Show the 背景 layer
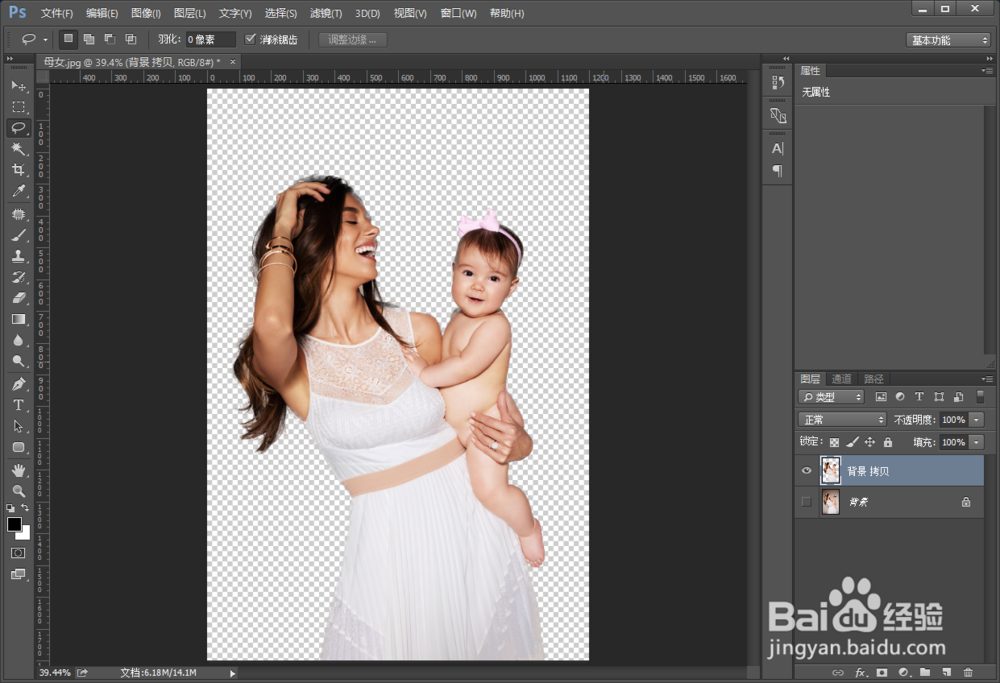Viewport: 1000px width, 683px height. [x=806, y=502]
